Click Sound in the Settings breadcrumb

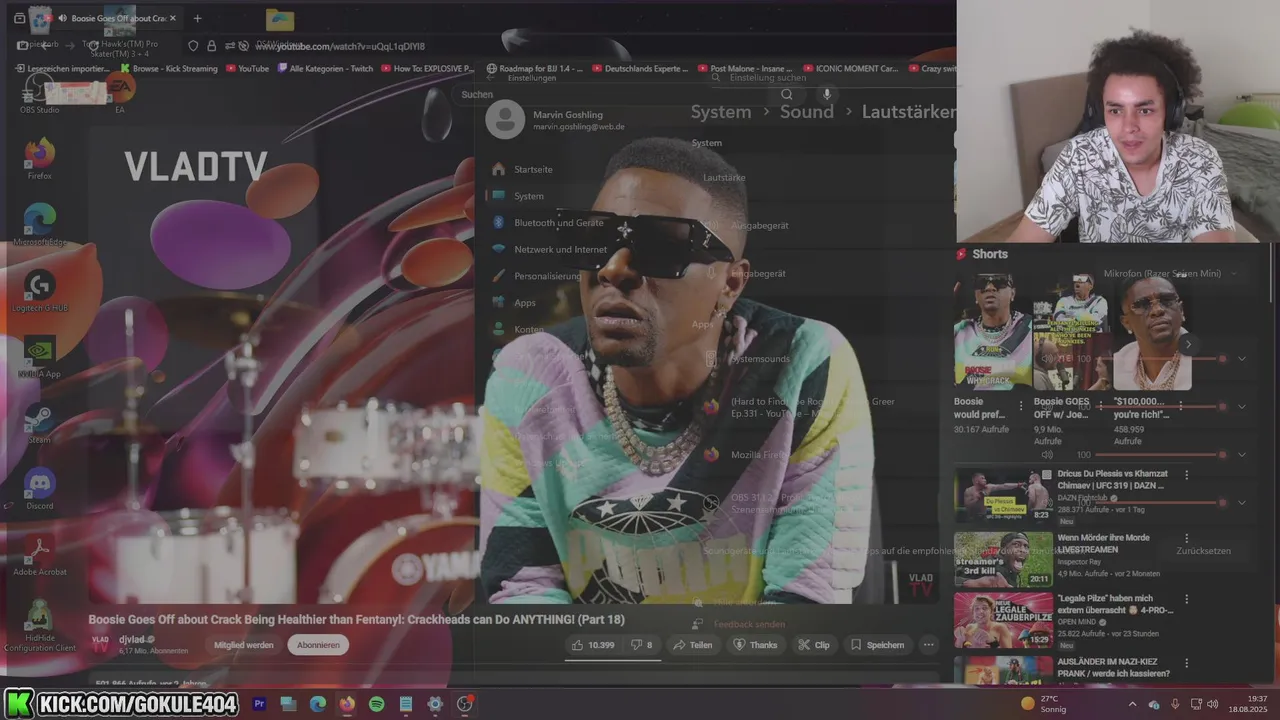tap(807, 112)
